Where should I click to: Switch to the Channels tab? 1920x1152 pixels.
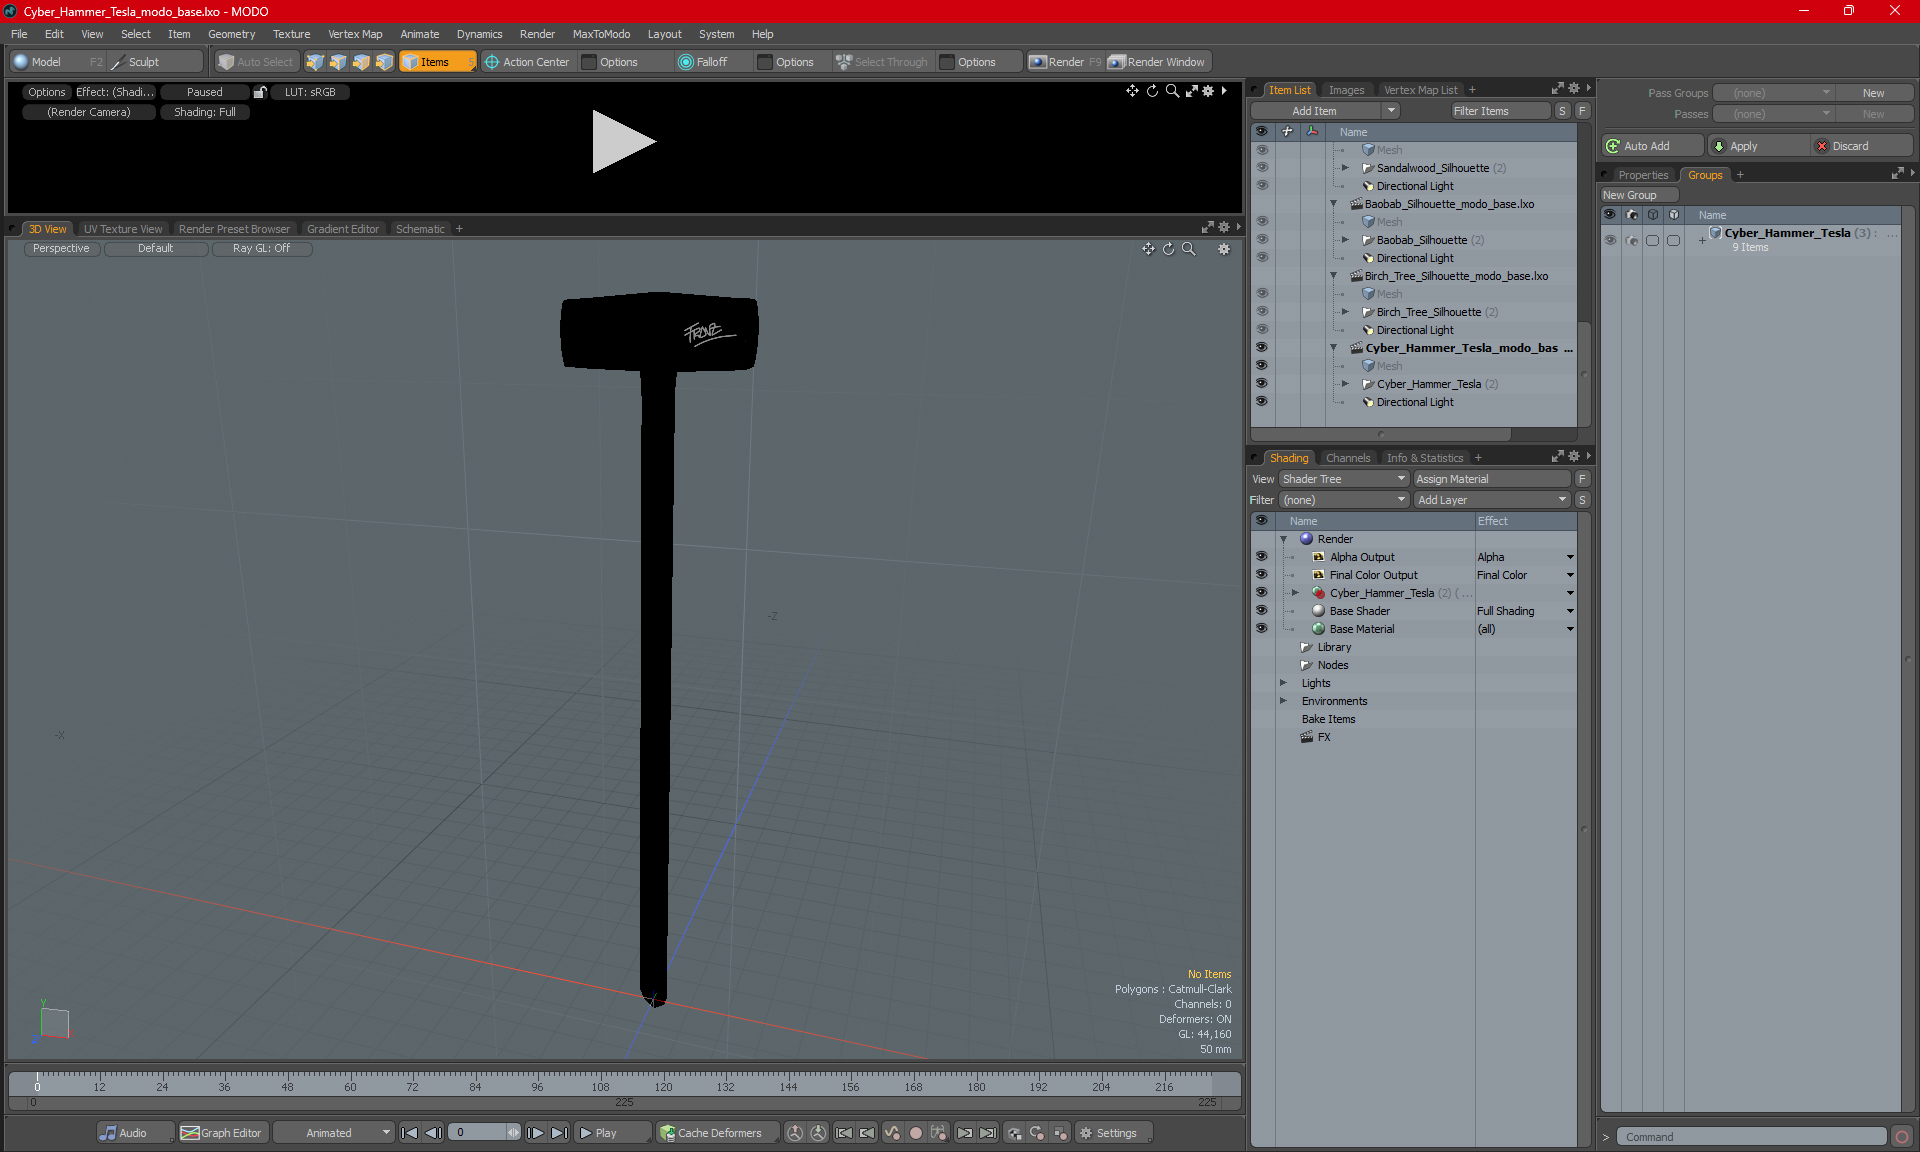click(1347, 458)
